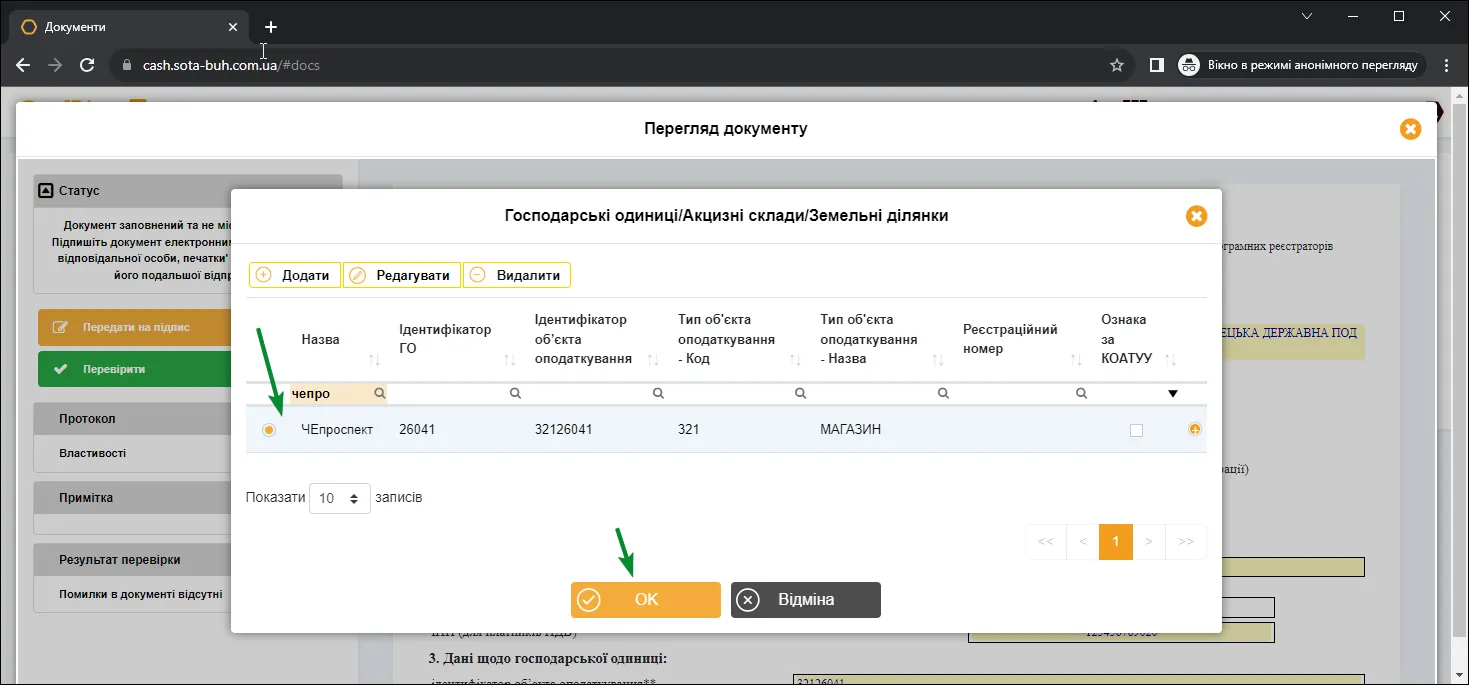Click the Додати button

coord(295,275)
